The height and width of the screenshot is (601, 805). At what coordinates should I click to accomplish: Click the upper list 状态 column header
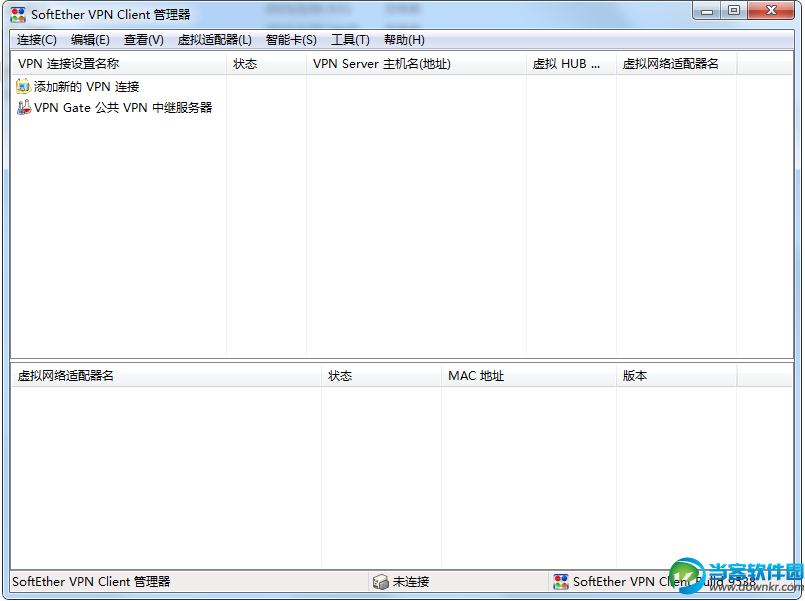tap(266, 64)
